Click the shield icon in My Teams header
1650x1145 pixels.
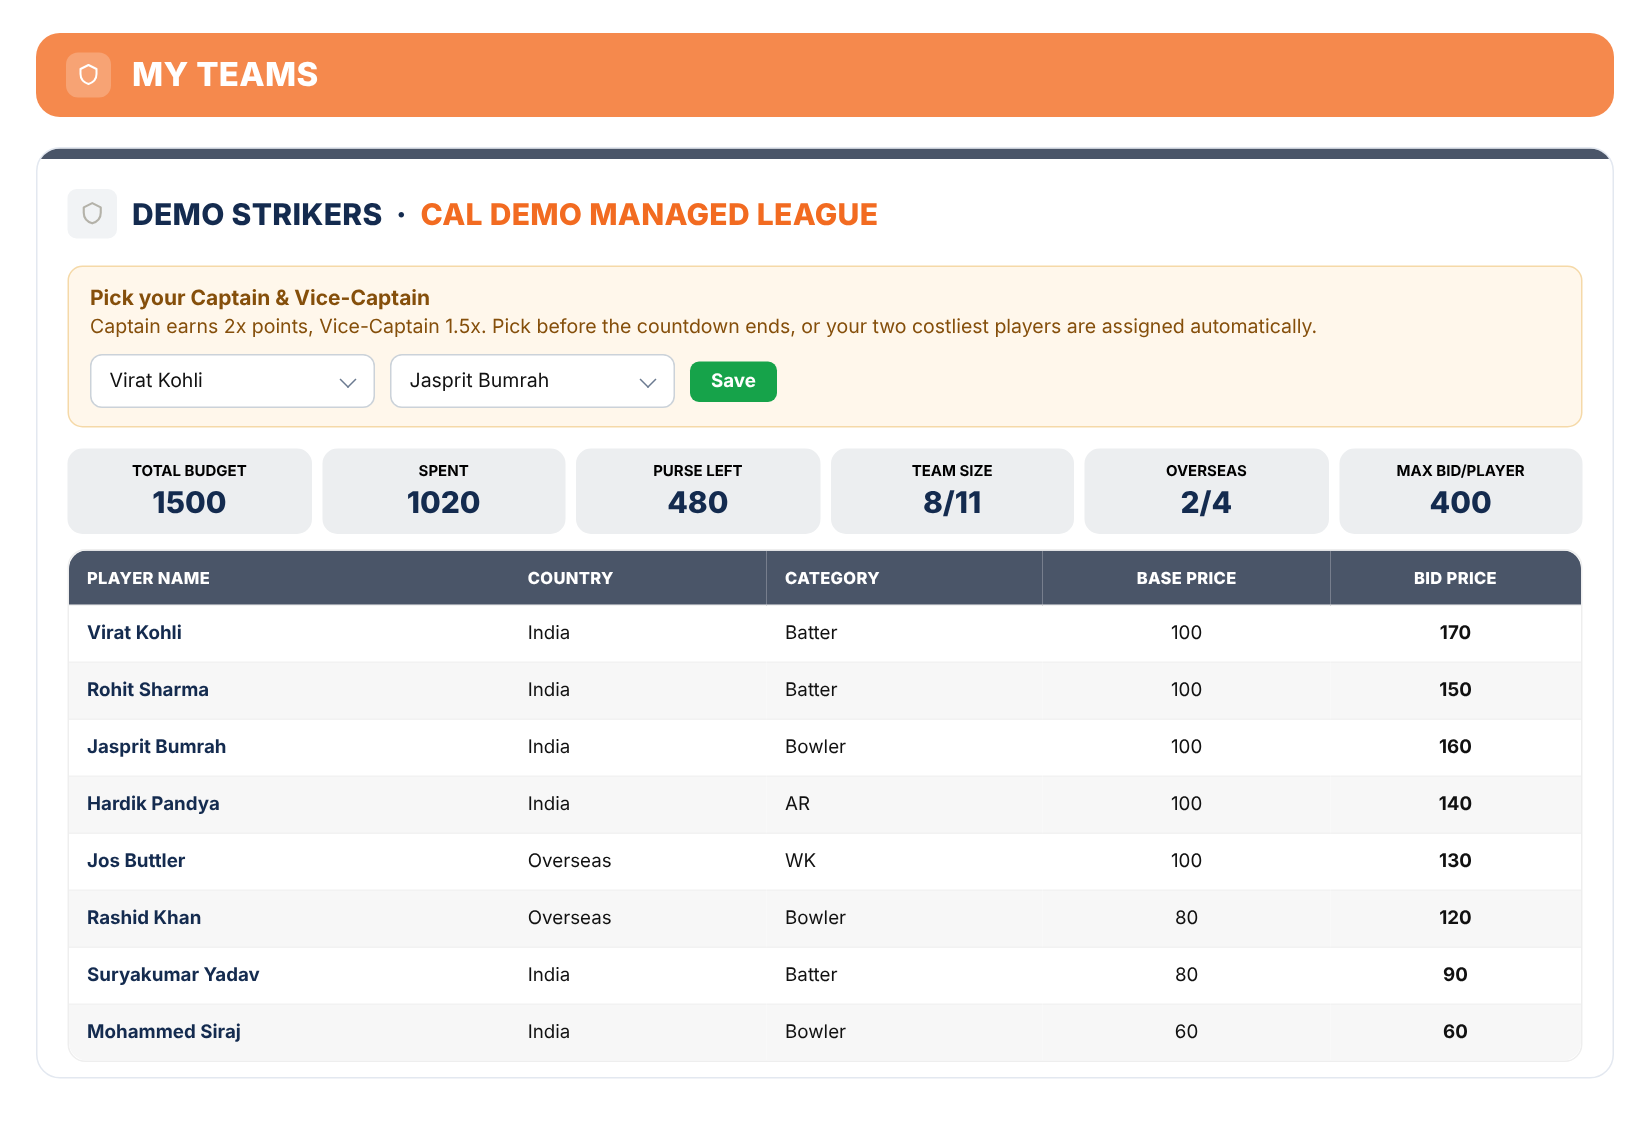coord(88,75)
